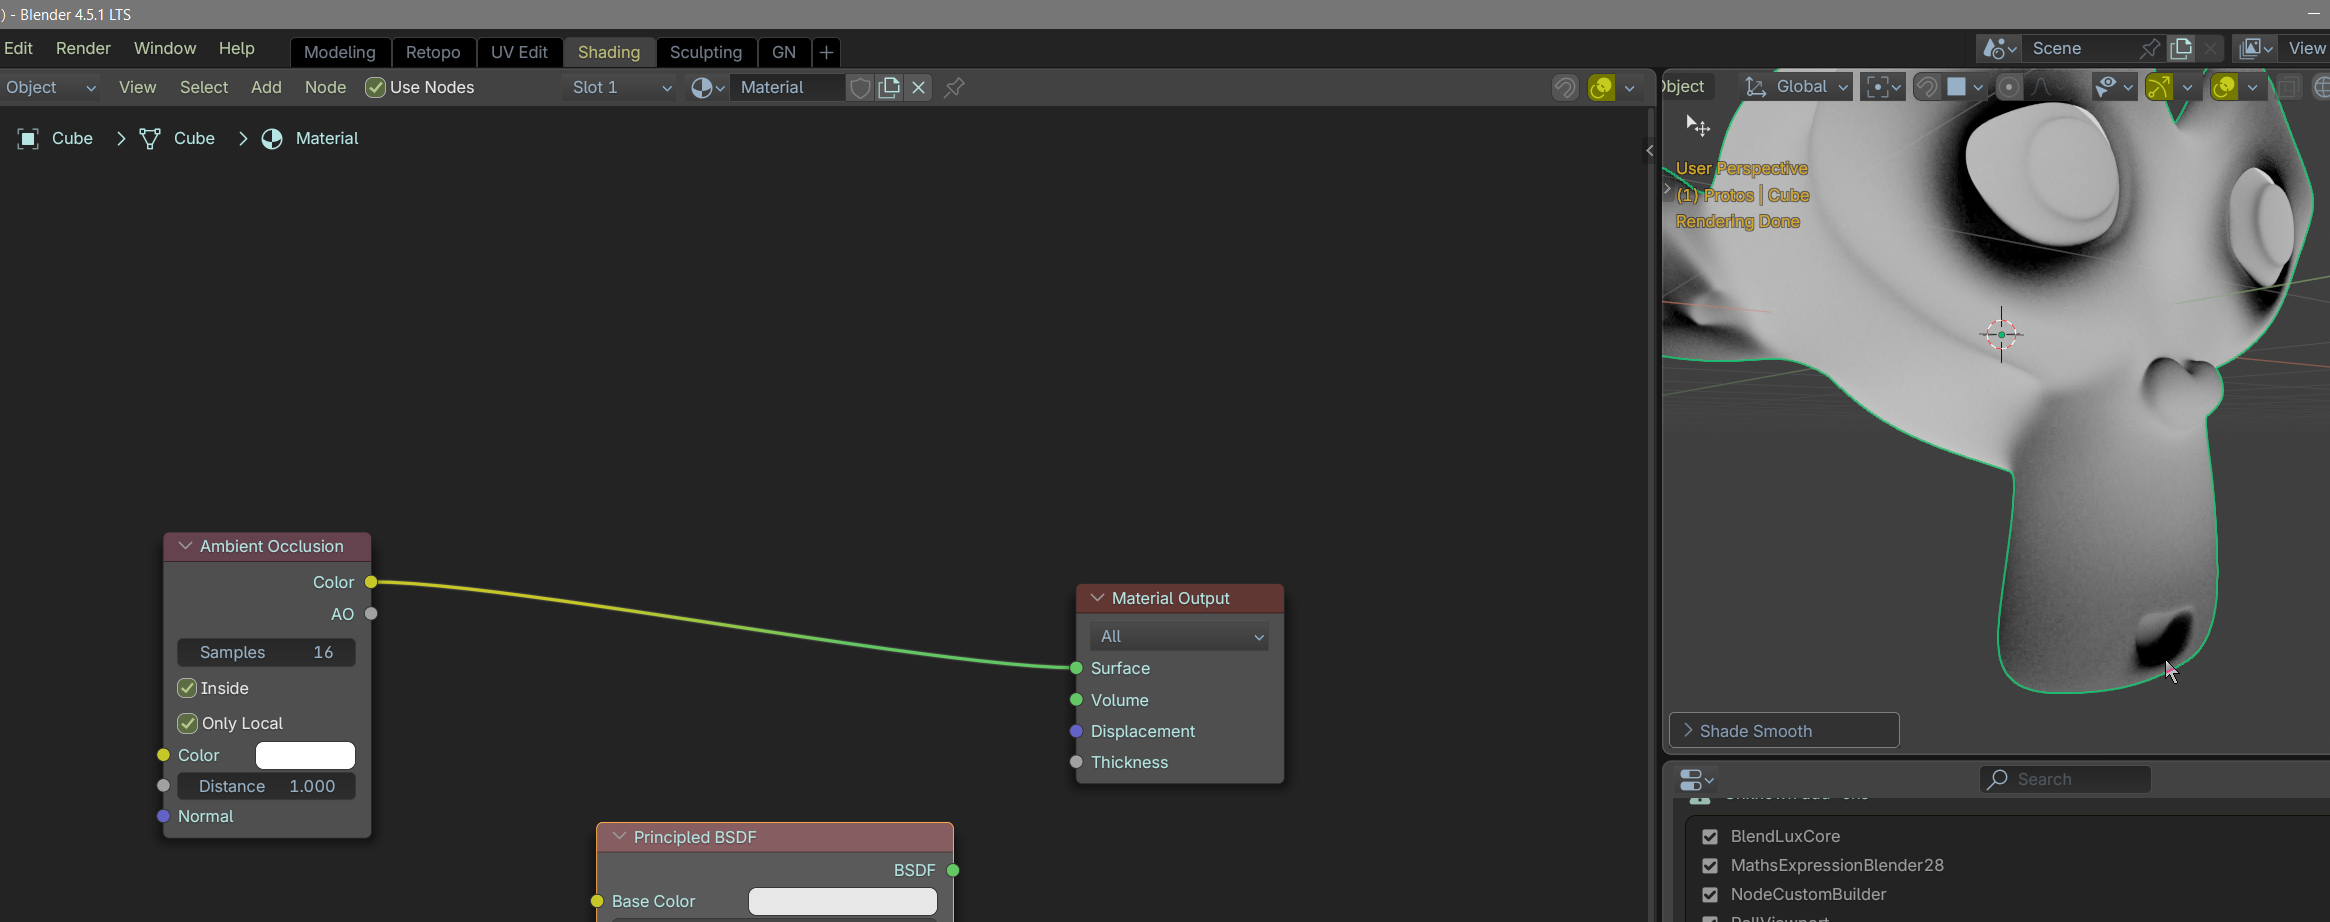Image resolution: width=2330 pixels, height=922 pixels.
Task: Add a new workspace with plus tab
Action: (826, 52)
